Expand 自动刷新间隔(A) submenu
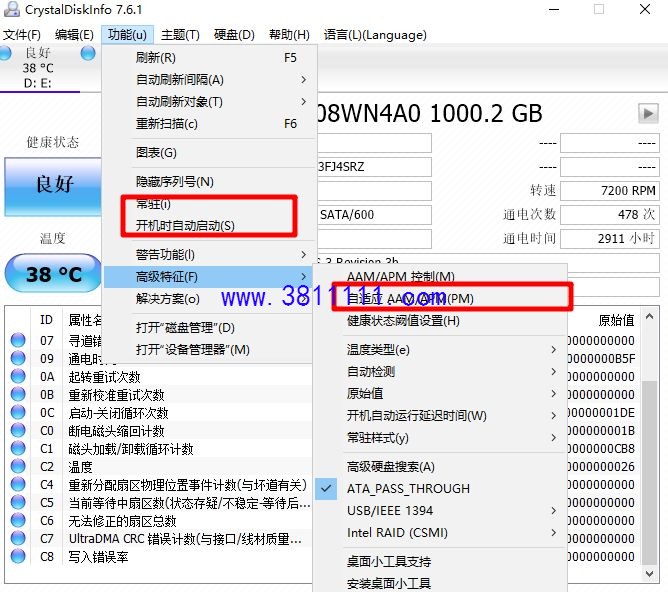 [x=210, y=80]
